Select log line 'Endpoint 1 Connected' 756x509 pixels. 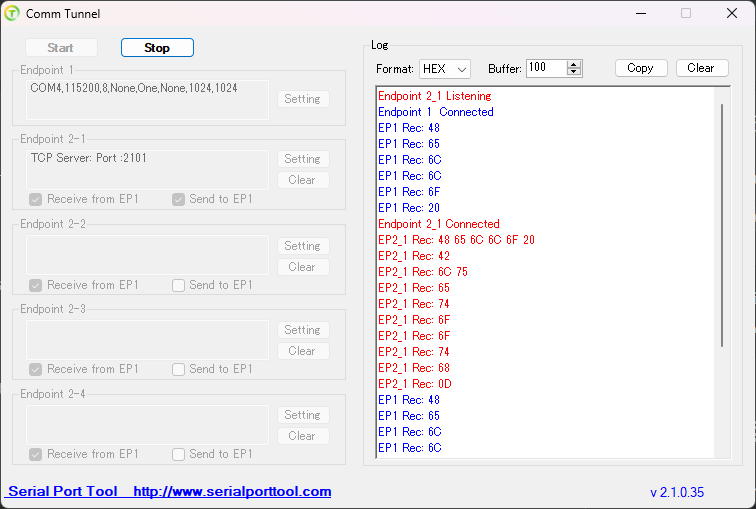[x=435, y=112]
